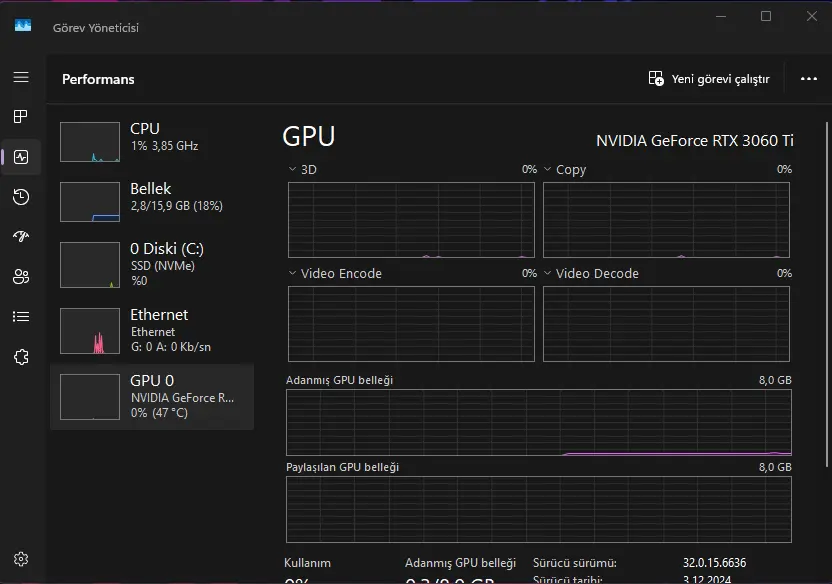Screen dimensions: 832x584
Task: Click Yeni görevi çalıştır button
Action: point(709,79)
